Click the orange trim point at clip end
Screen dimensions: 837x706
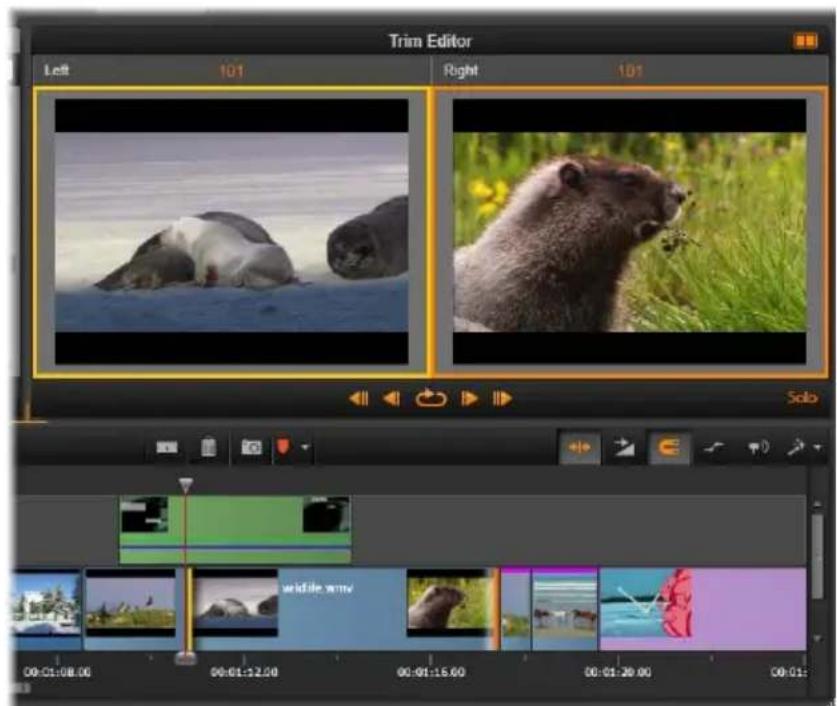[x=496, y=609]
